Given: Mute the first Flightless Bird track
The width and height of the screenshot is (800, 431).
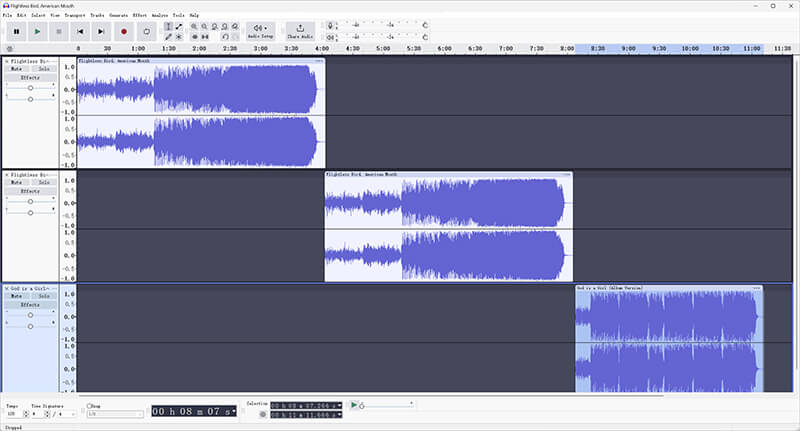Looking at the screenshot, I should (17, 69).
